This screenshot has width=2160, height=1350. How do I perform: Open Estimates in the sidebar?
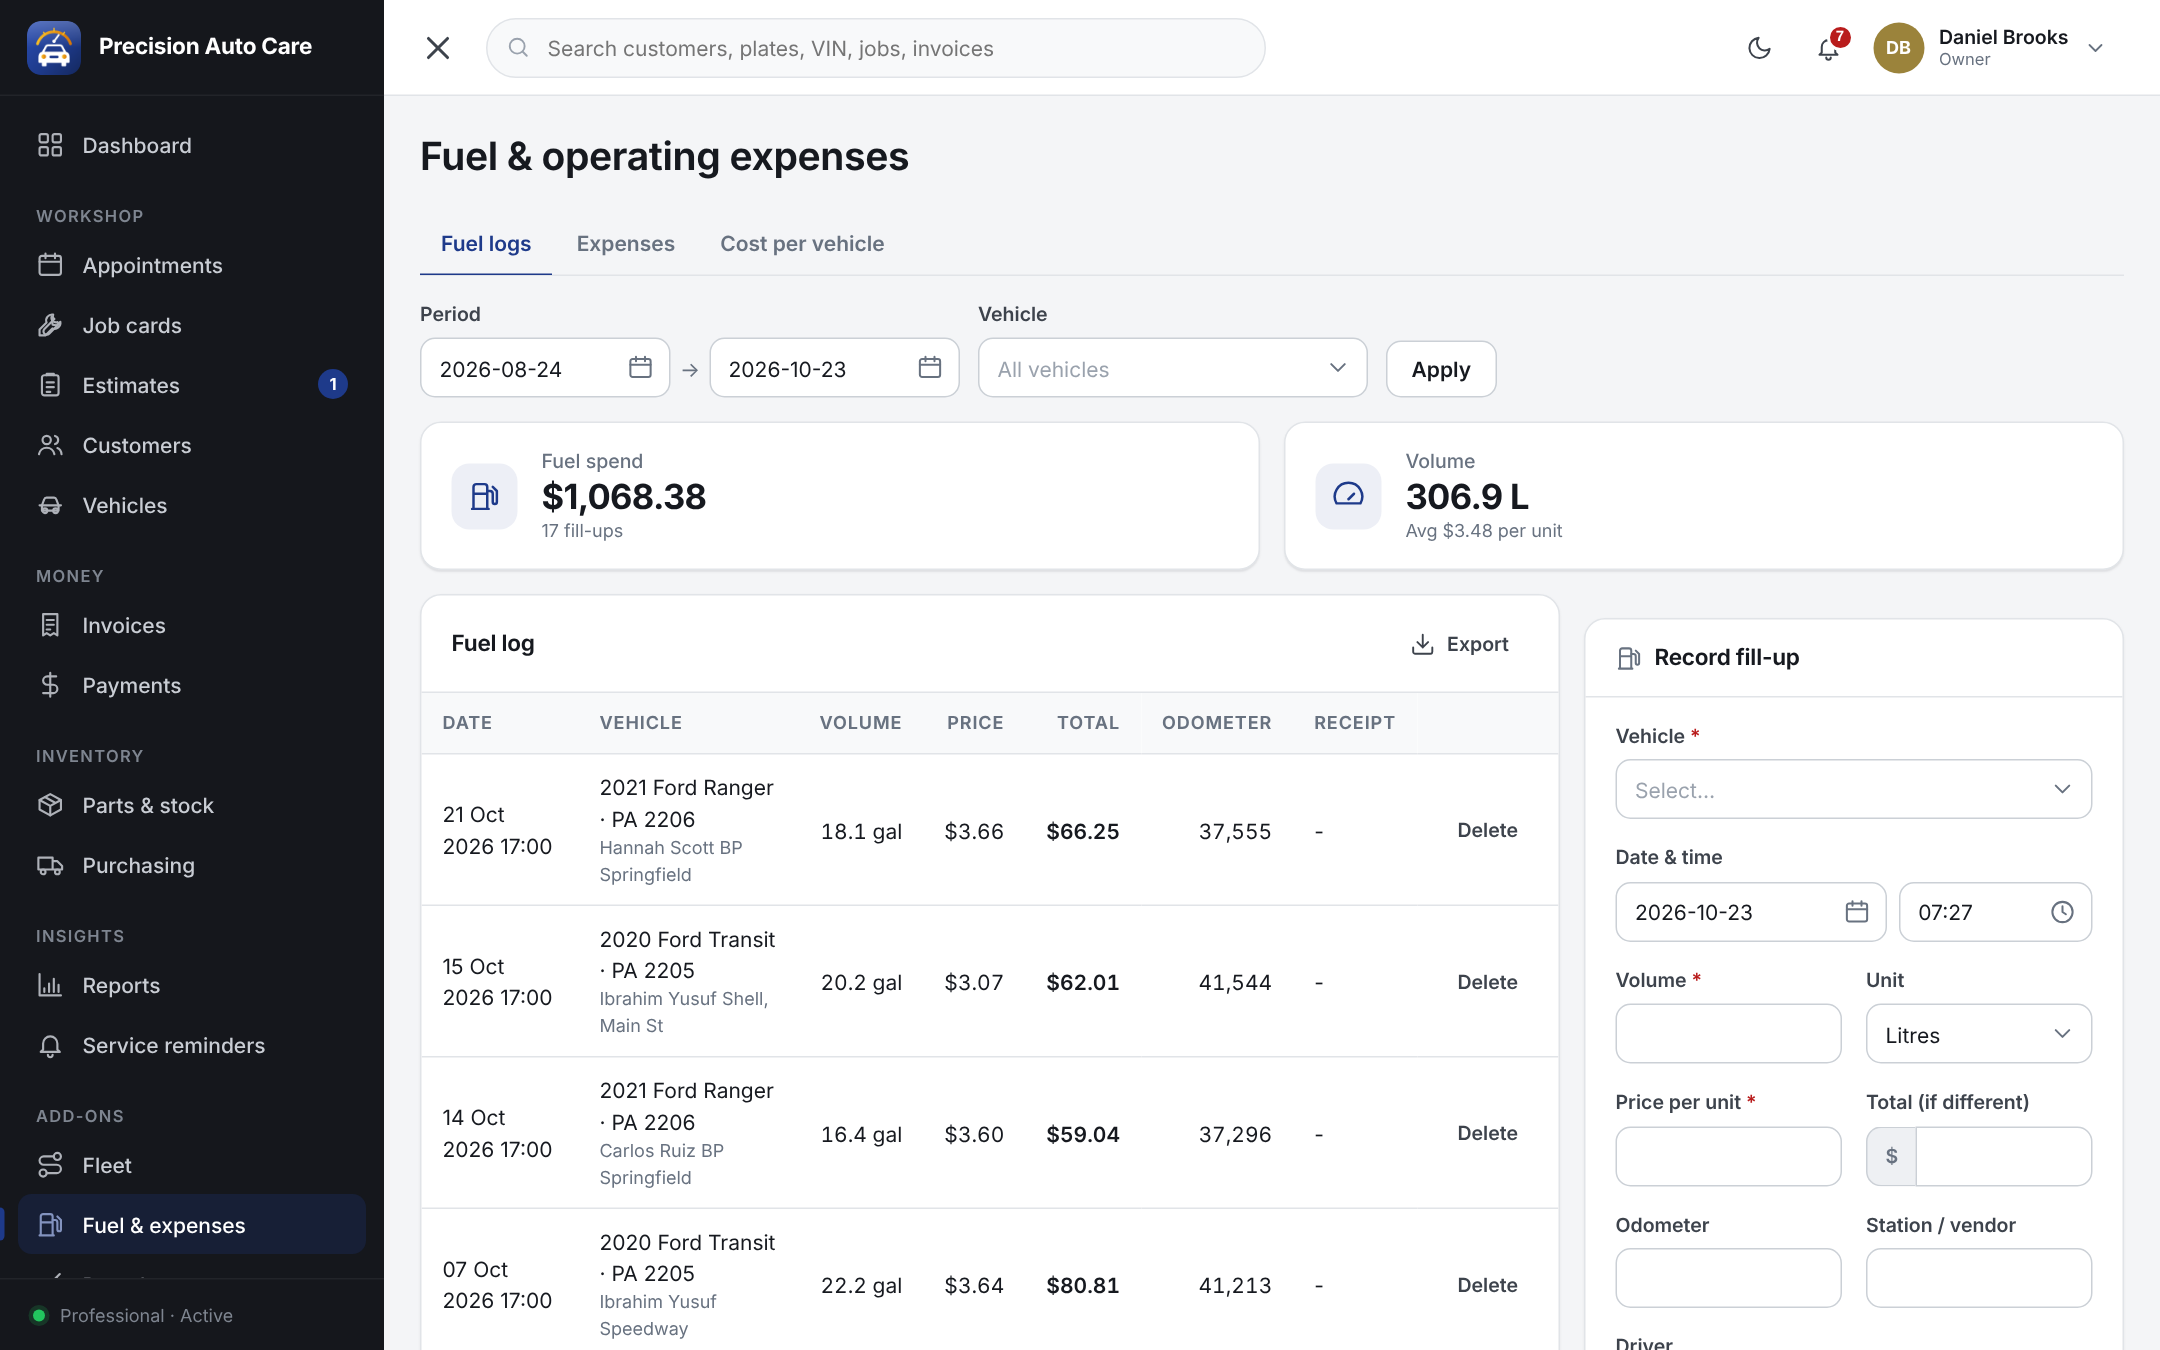click(192, 385)
